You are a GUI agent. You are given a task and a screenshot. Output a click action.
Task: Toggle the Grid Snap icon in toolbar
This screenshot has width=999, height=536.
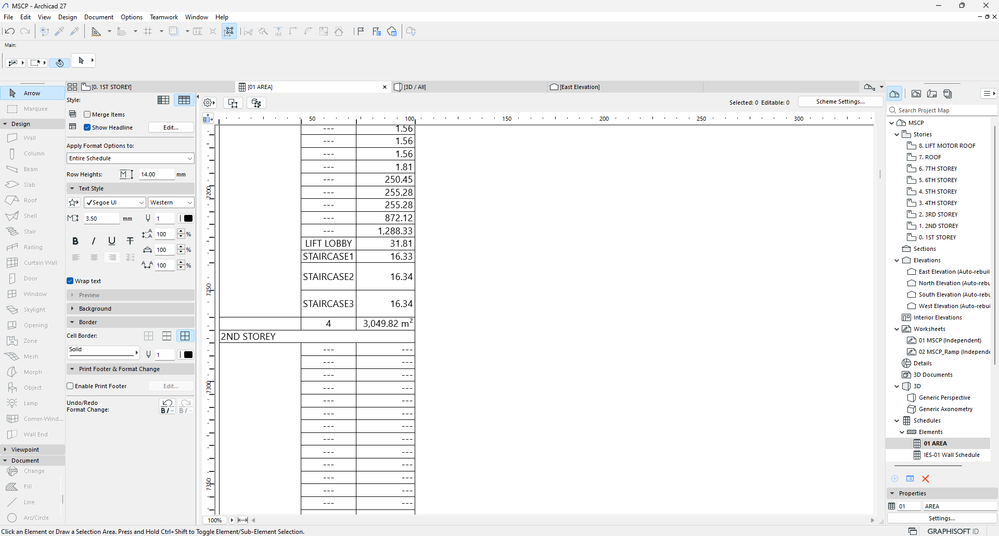click(148, 31)
